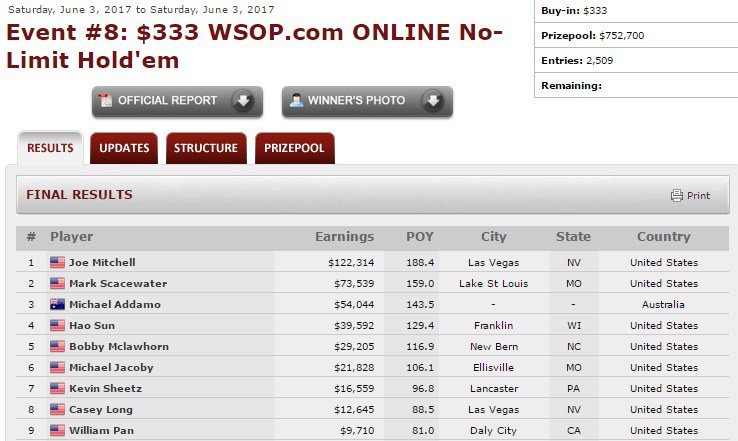Click the US flag next to Michael Jacoby
The width and height of the screenshot is (738, 441).
pos(57,367)
